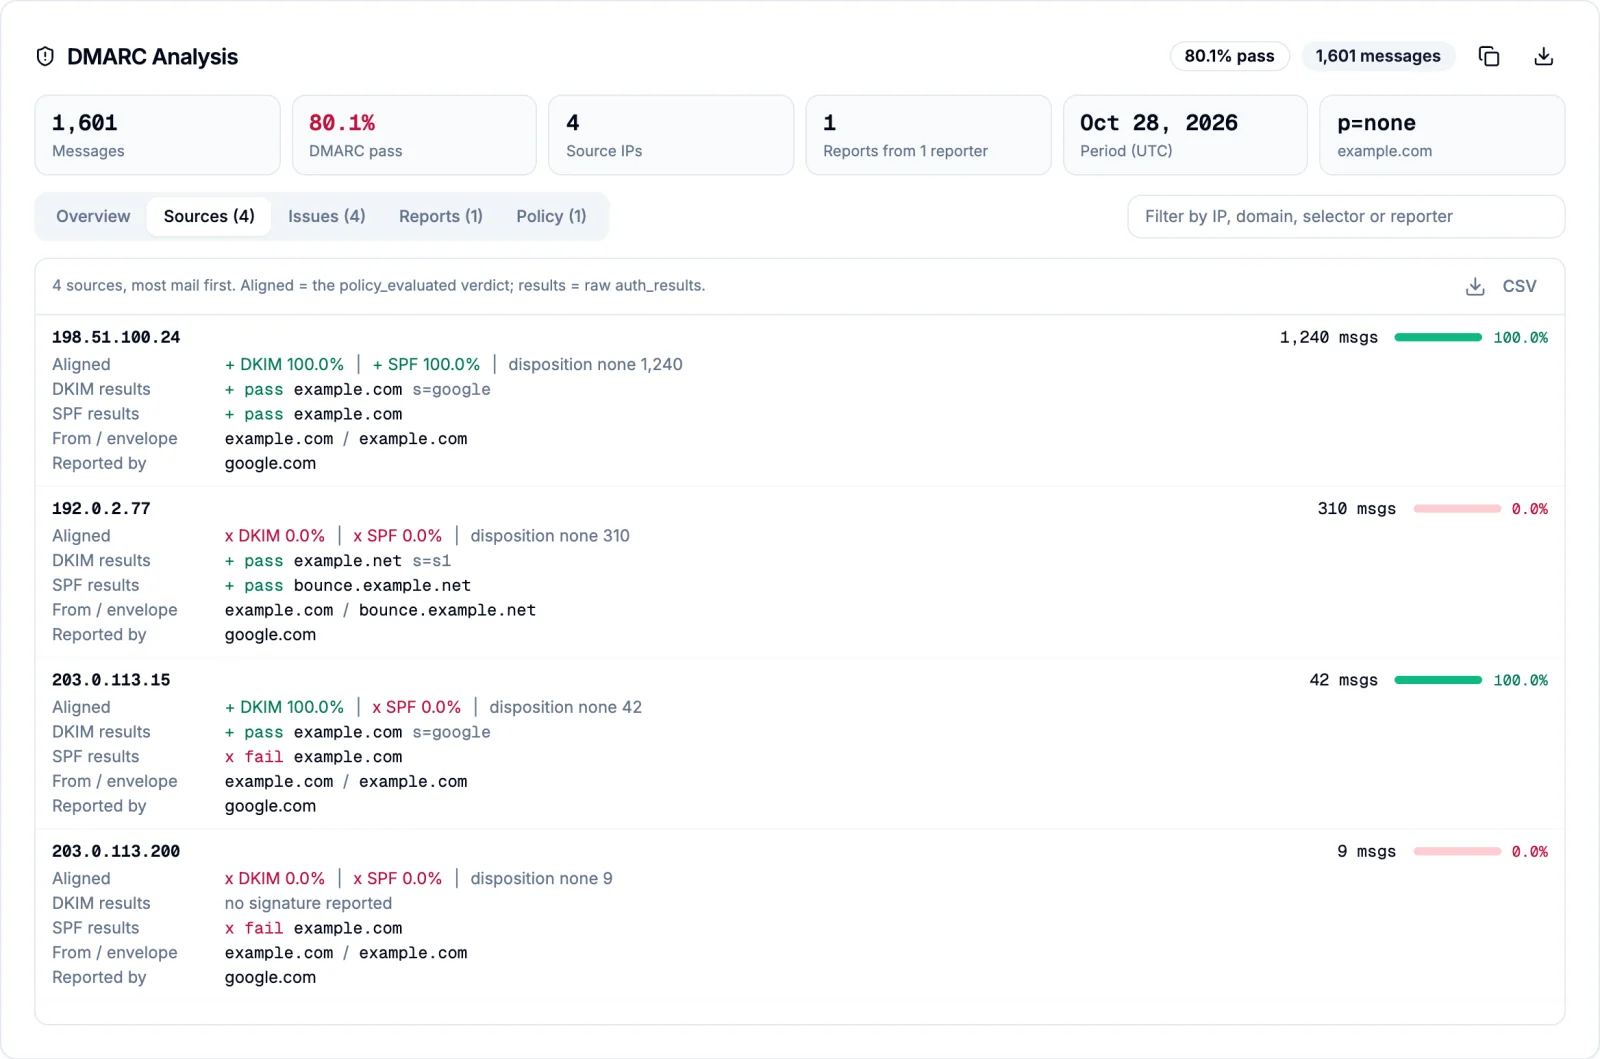Image resolution: width=1600 pixels, height=1059 pixels.
Task: Click the p=none policy card
Action: point(1442,135)
